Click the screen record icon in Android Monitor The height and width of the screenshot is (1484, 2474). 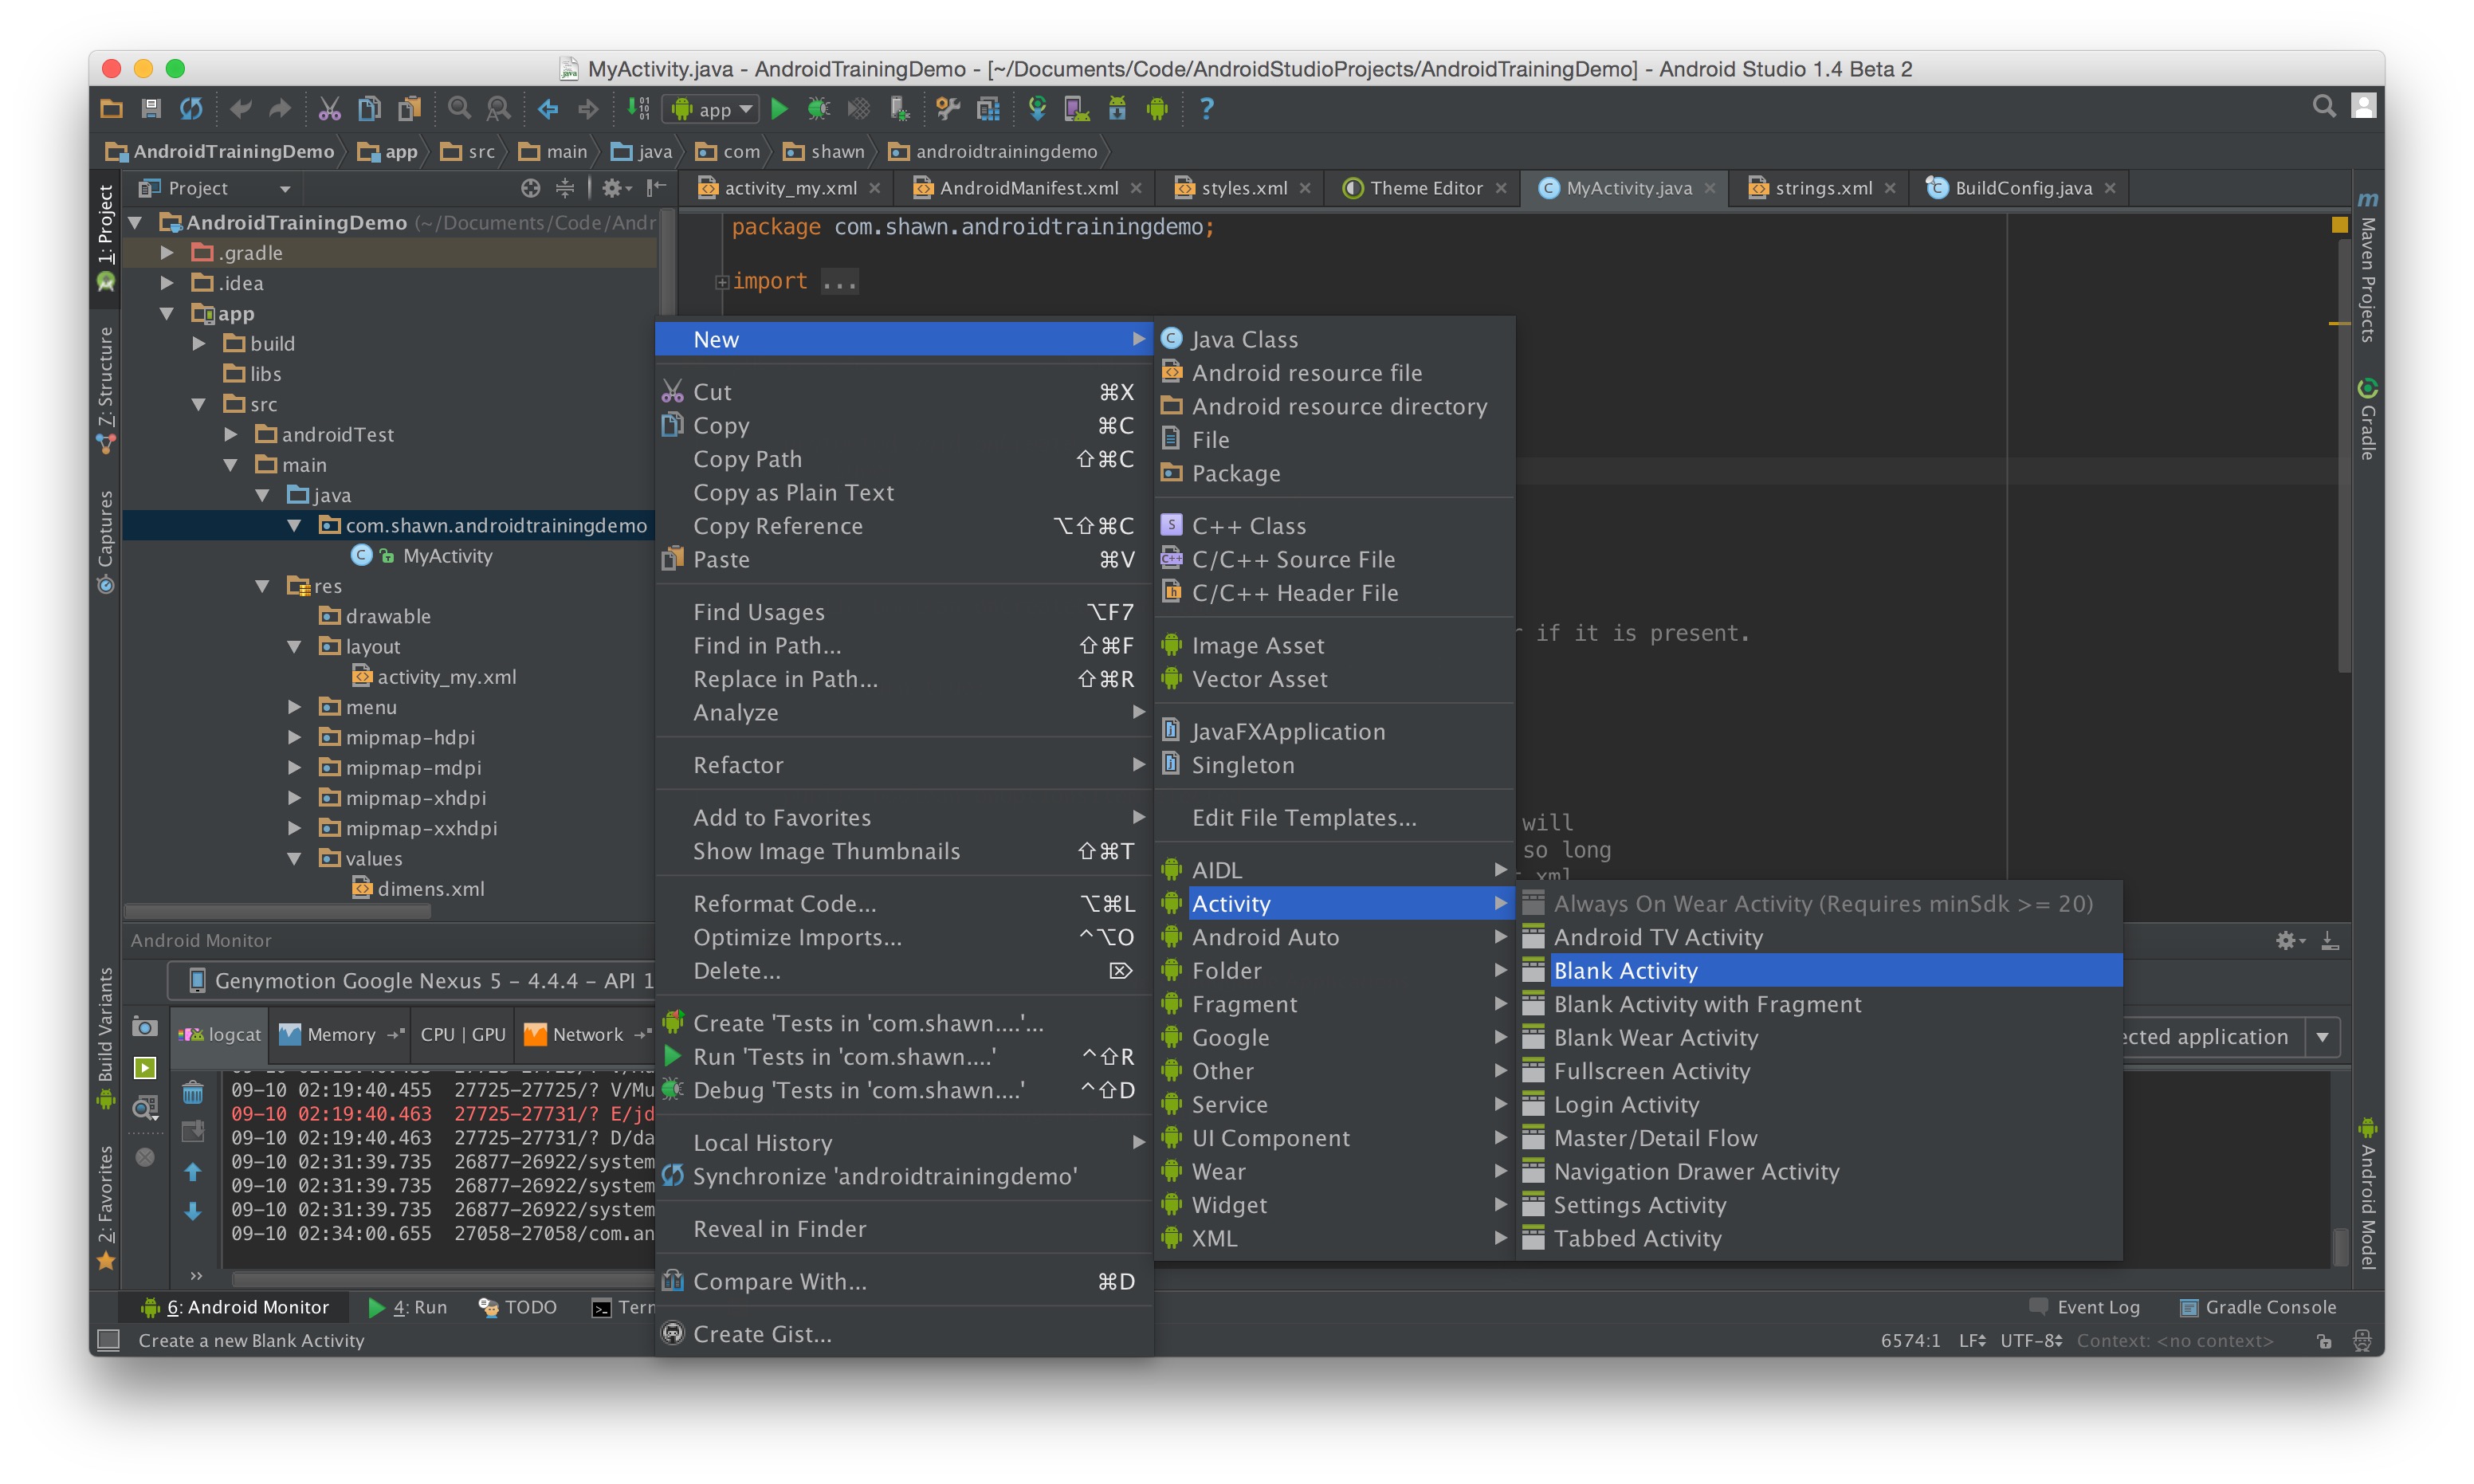pyautogui.click(x=145, y=1068)
